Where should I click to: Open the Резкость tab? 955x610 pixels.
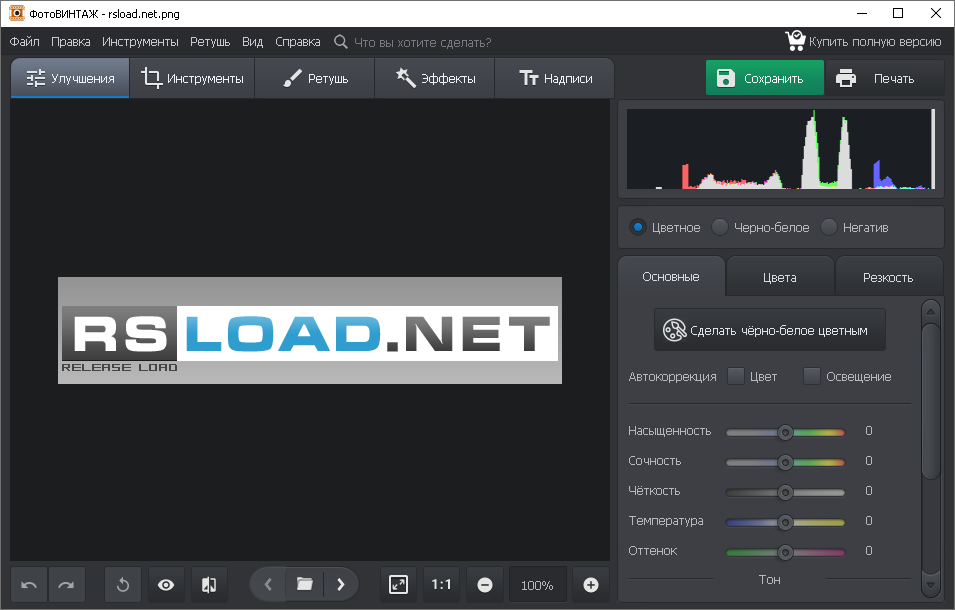point(887,278)
